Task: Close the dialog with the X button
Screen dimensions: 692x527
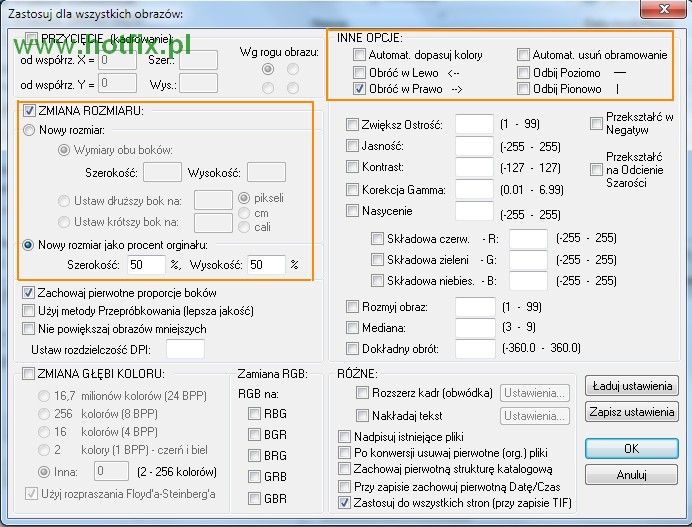Action: point(665,10)
